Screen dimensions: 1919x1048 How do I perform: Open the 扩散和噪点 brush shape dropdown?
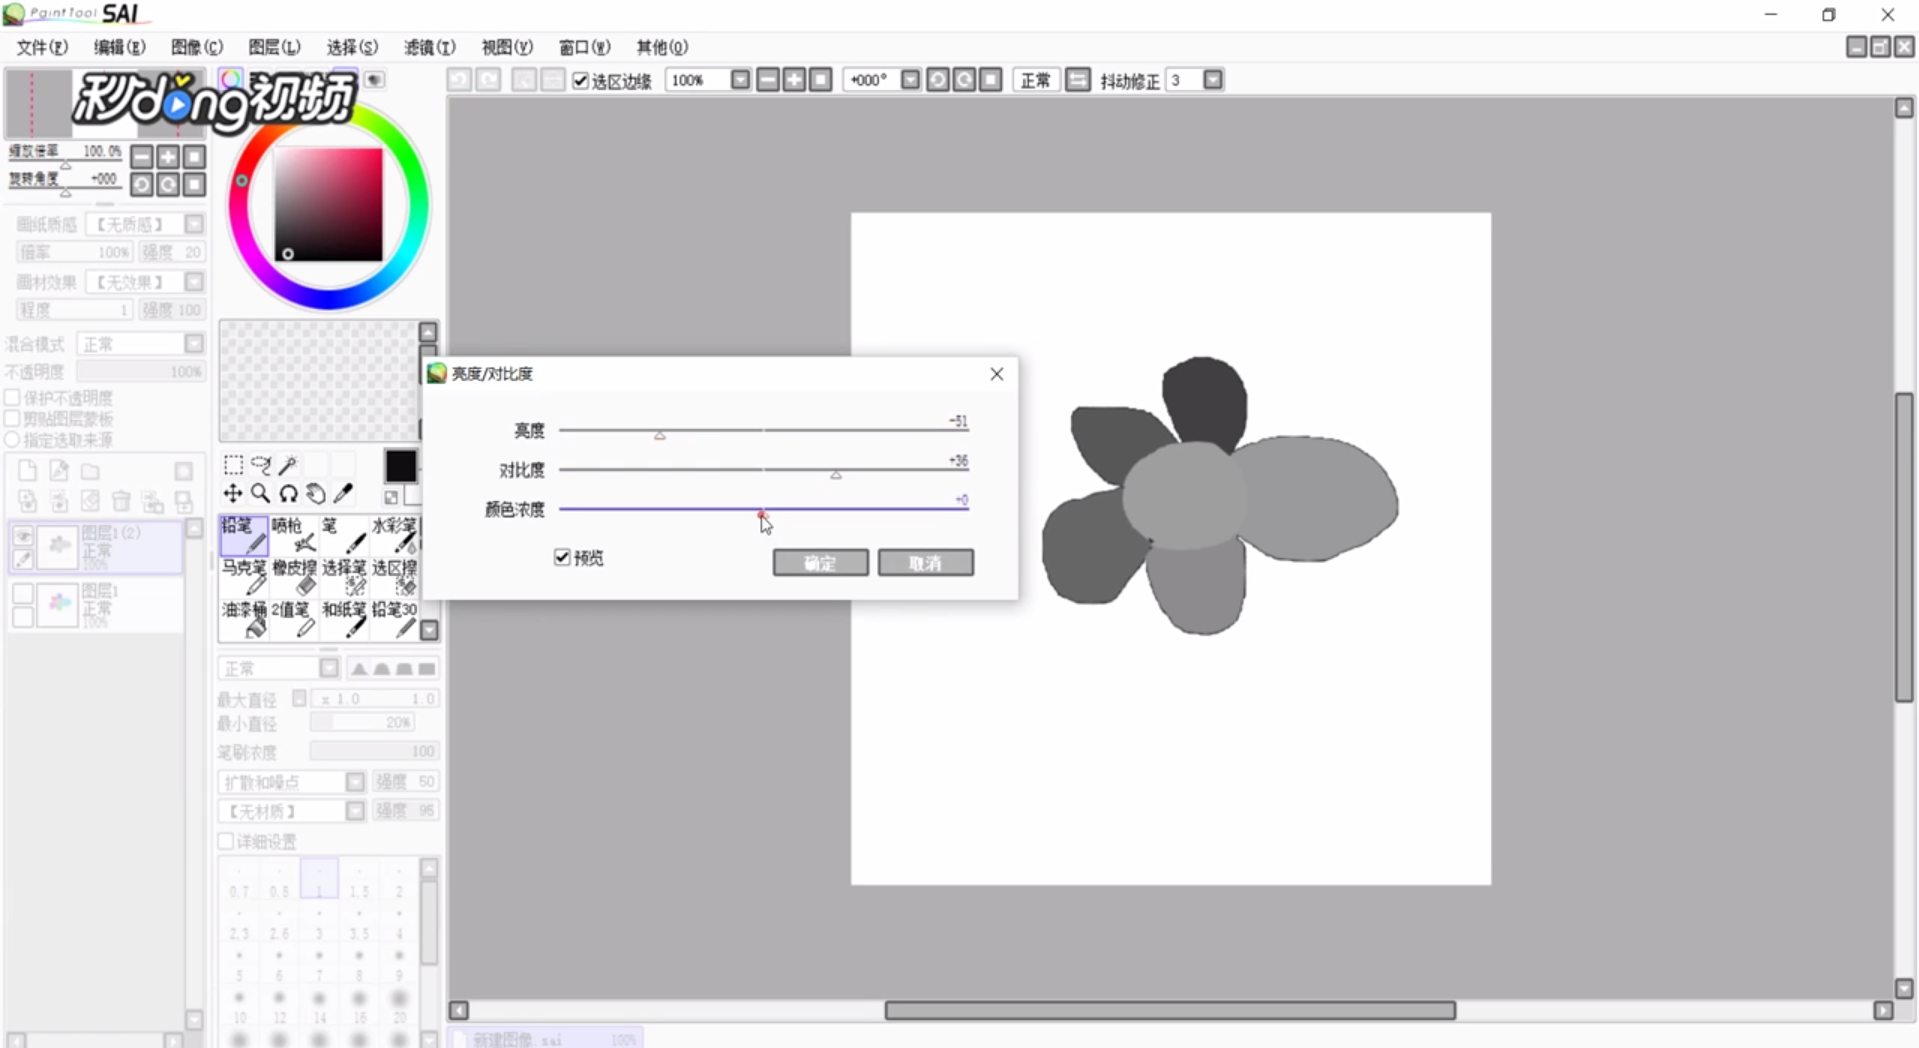coord(355,782)
